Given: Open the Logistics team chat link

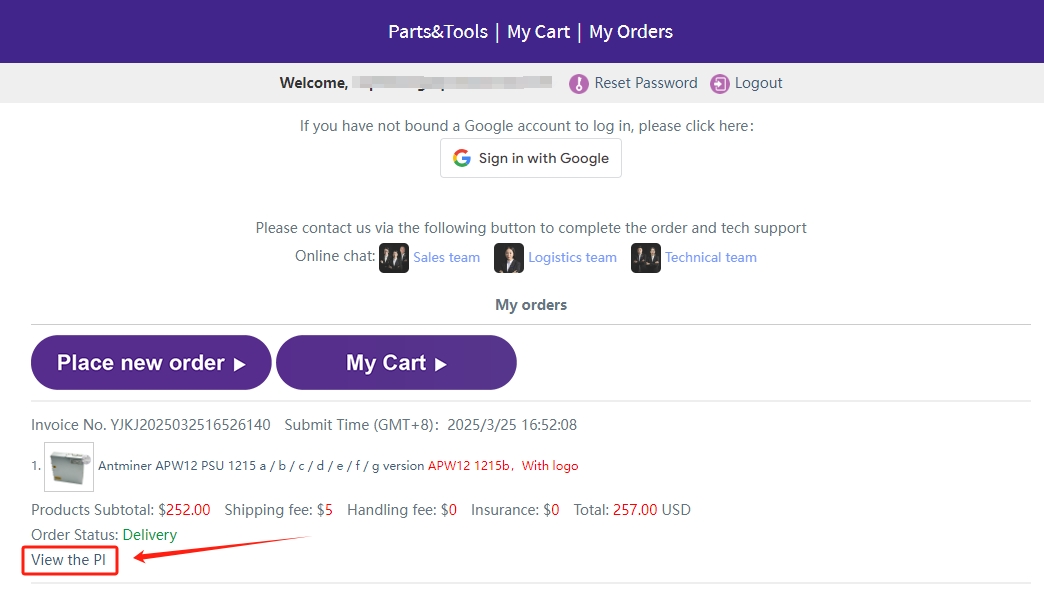Looking at the screenshot, I should tap(573, 258).
